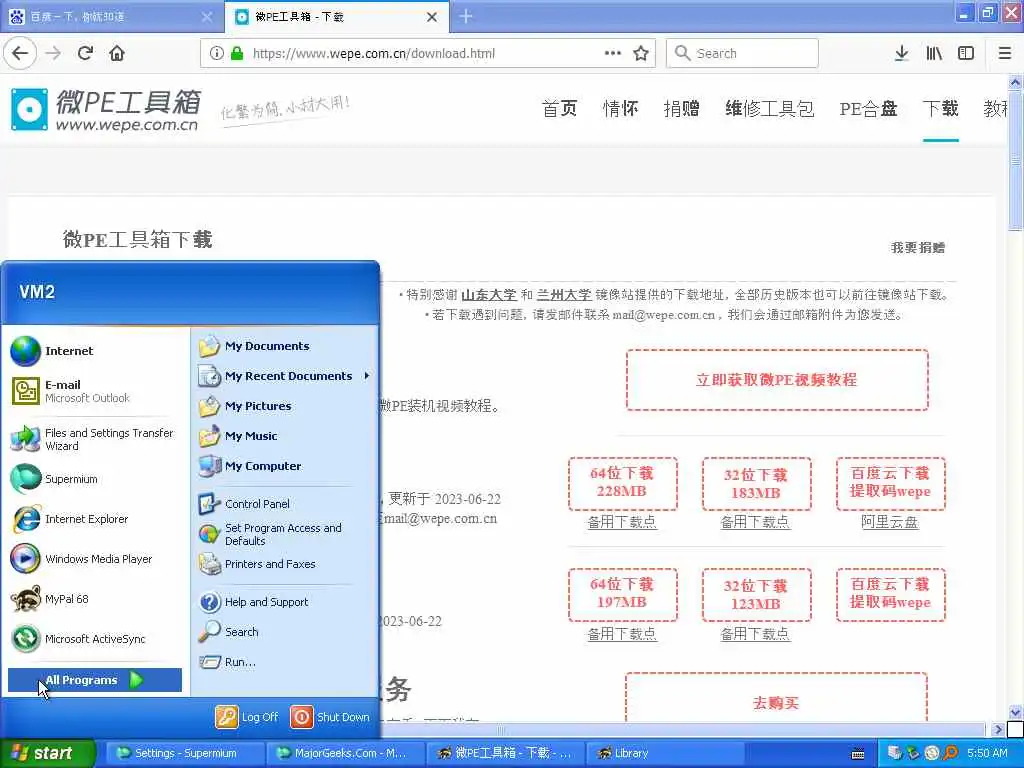This screenshot has width=1024, height=768.
Task: Open Microsoft ActiveSync
Action: pyautogui.click(x=96, y=639)
